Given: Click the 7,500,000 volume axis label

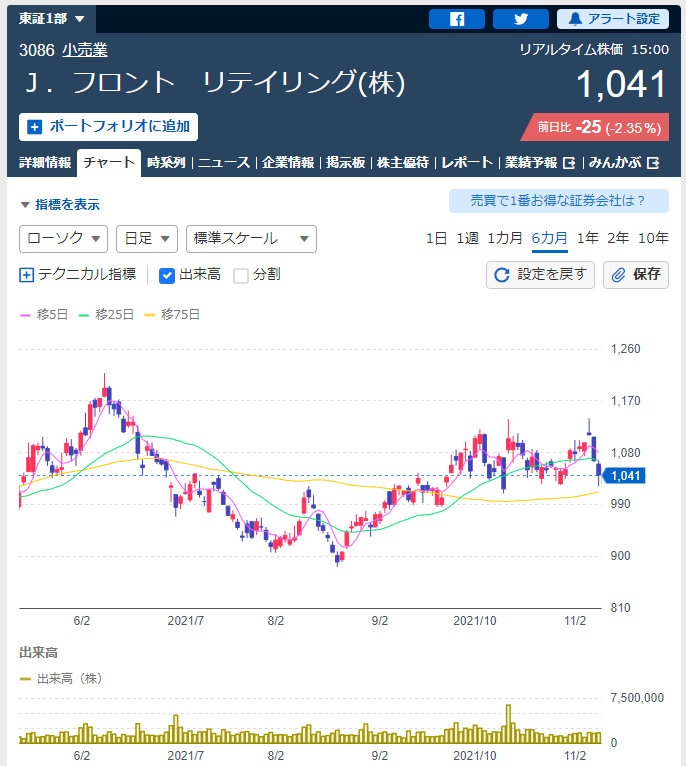Looking at the screenshot, I should [x=637, y=698].
